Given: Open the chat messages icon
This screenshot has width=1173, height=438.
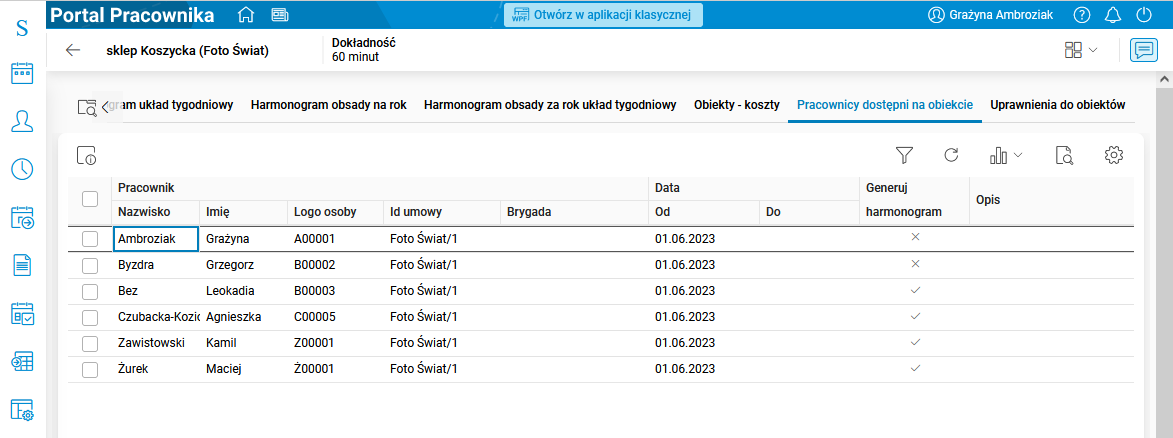Looking at the screenshot, I should pos(1144,50).
